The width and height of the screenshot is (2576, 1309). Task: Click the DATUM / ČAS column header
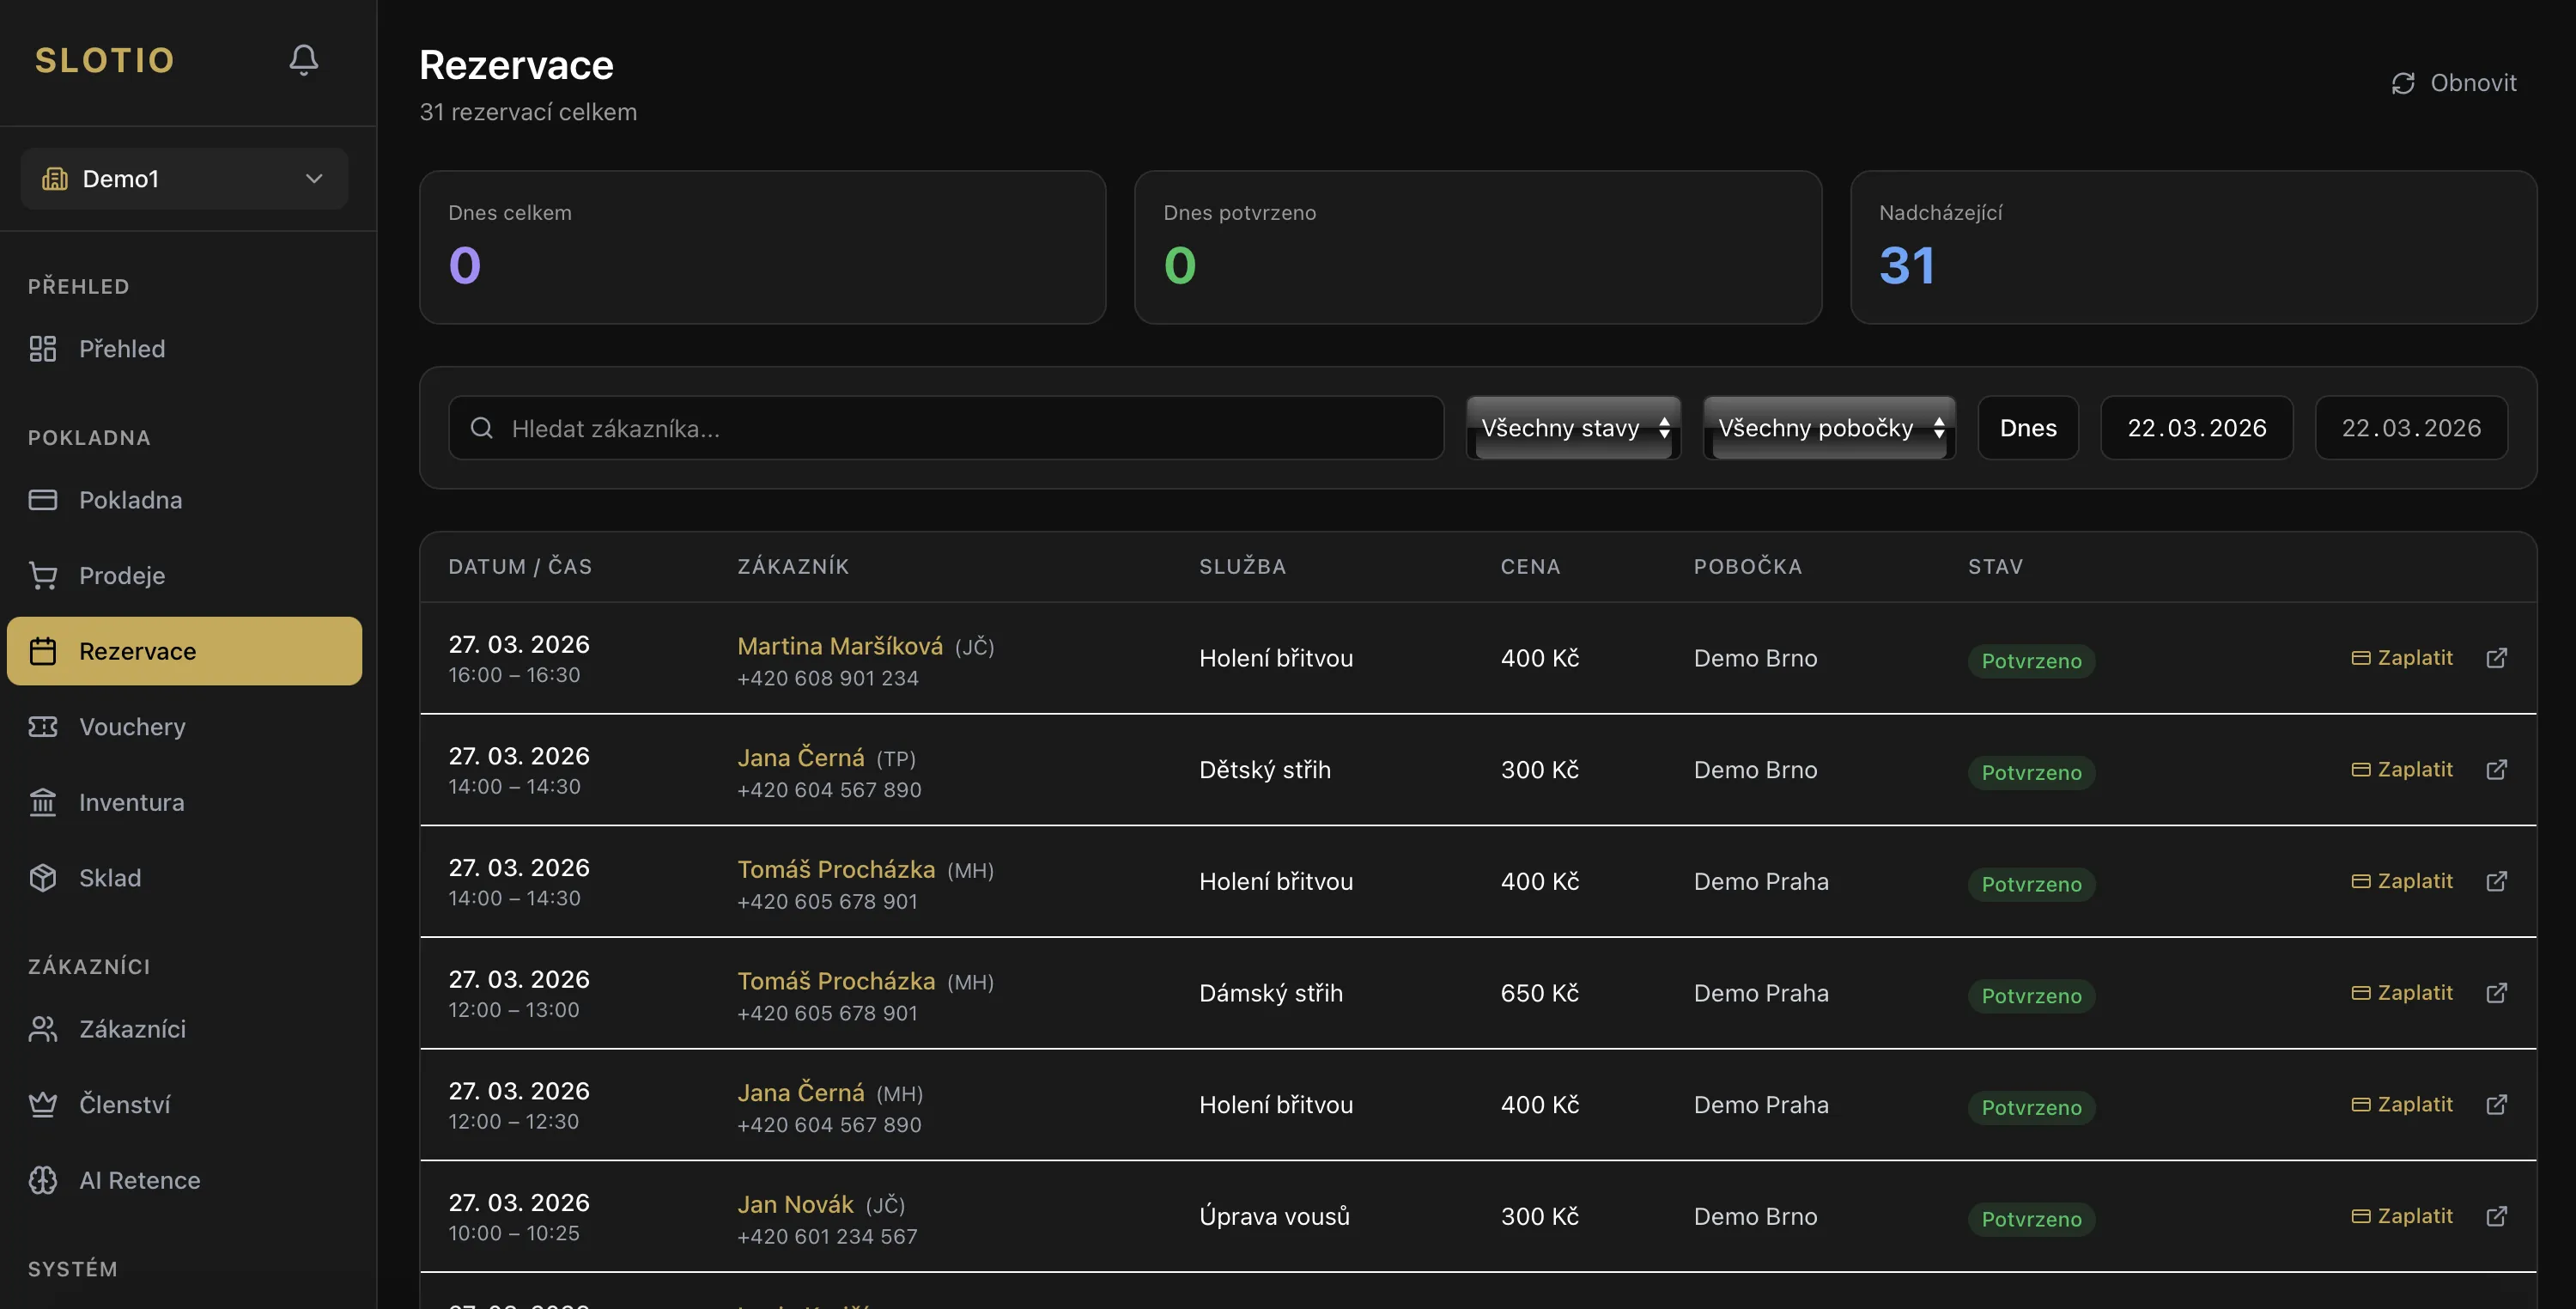pyautogui.click(x=520, y=567)
